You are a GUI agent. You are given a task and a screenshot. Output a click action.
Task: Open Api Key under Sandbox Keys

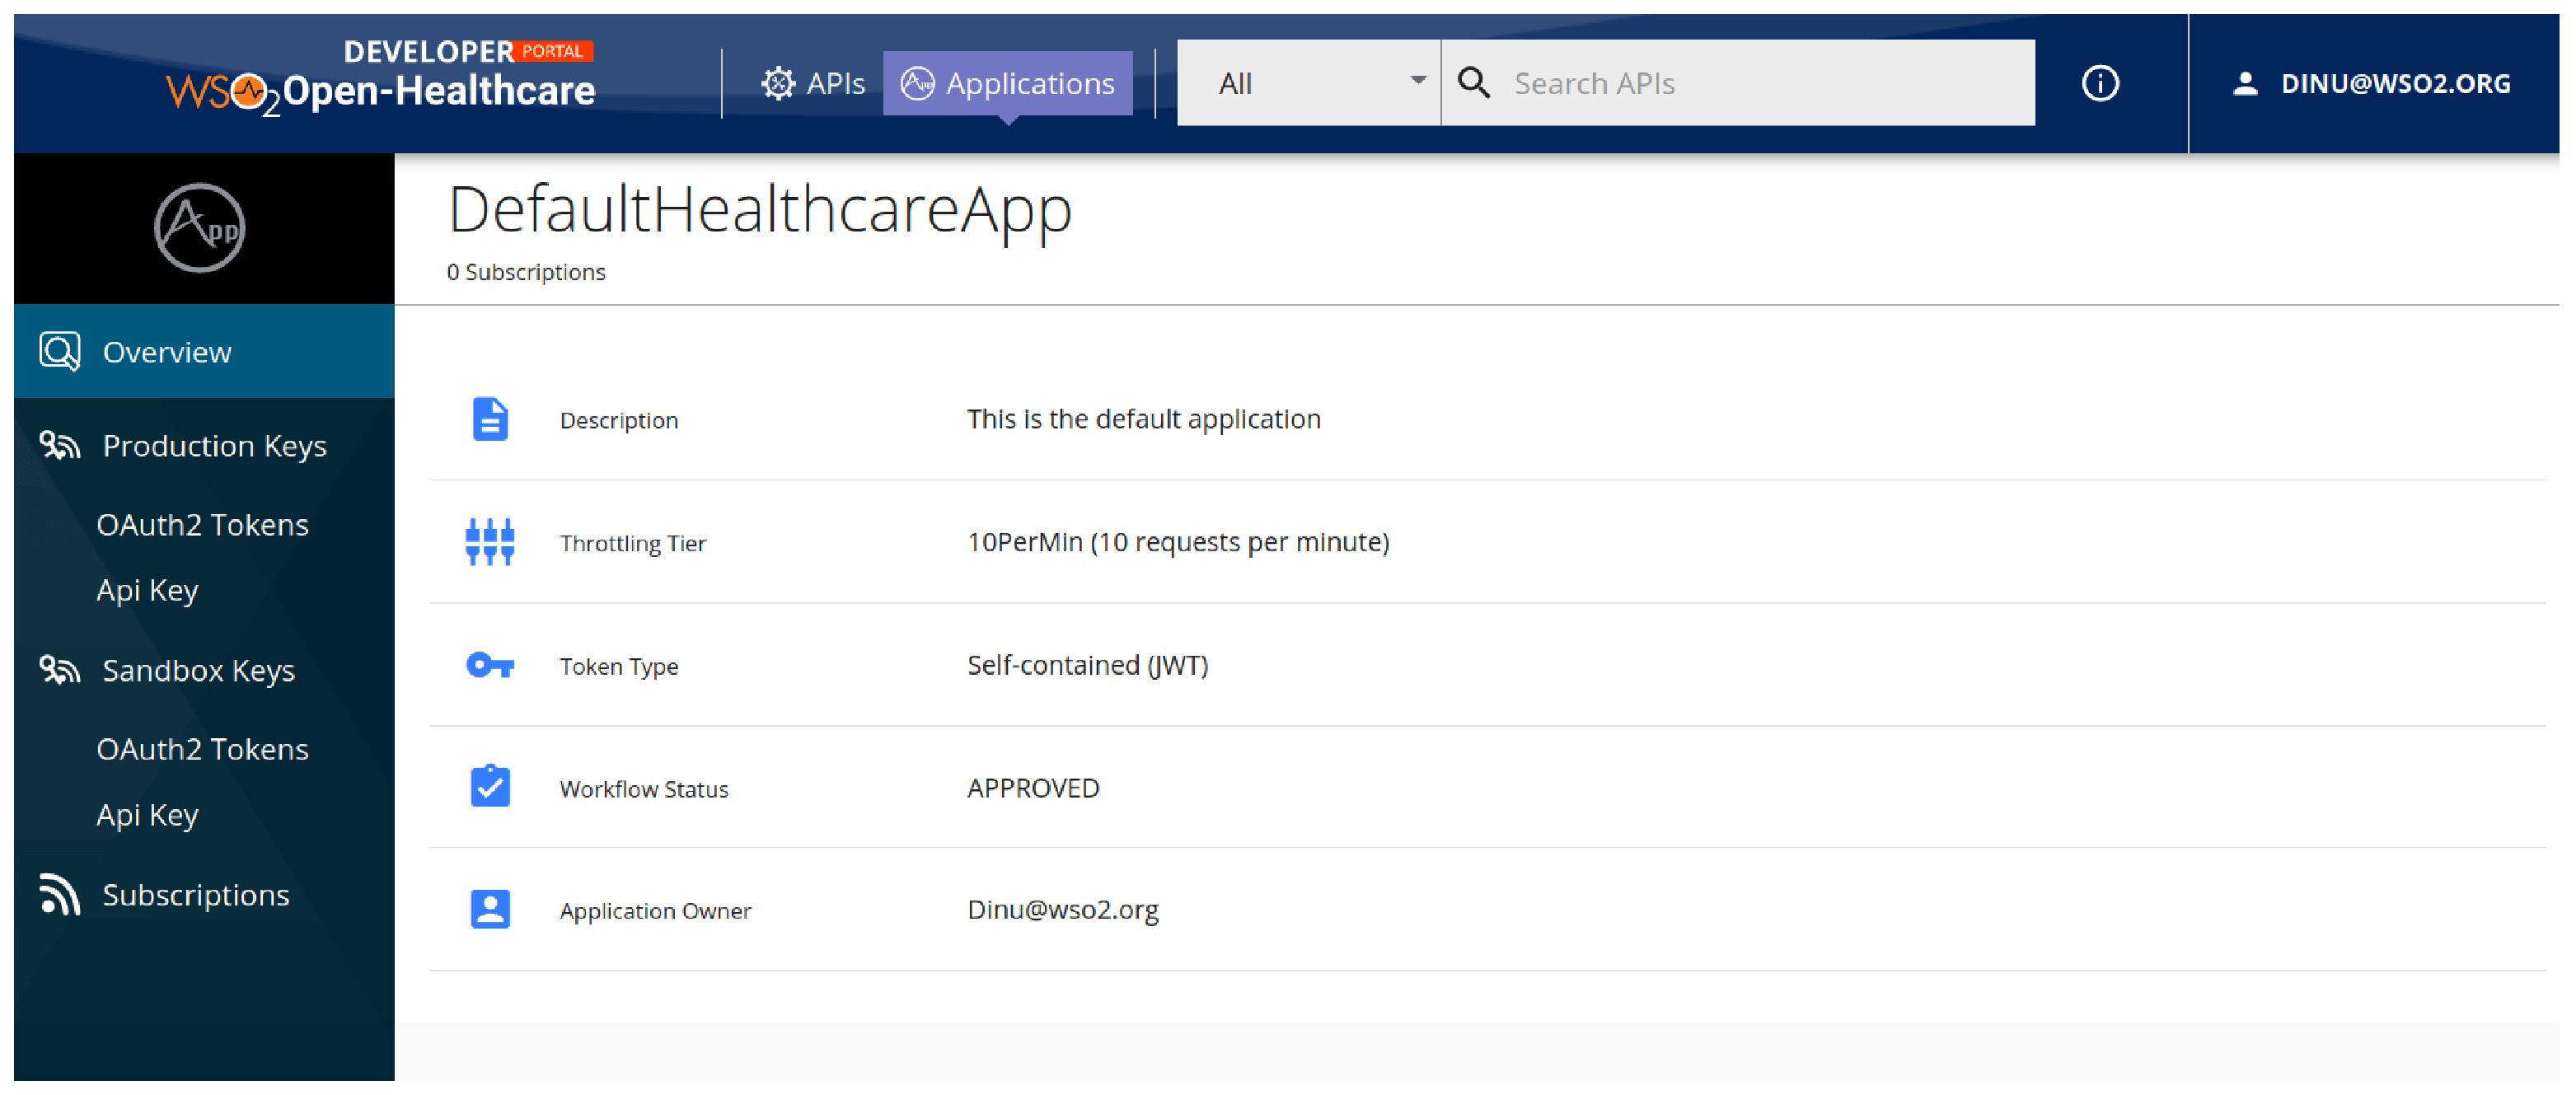[x=147, y=815]
